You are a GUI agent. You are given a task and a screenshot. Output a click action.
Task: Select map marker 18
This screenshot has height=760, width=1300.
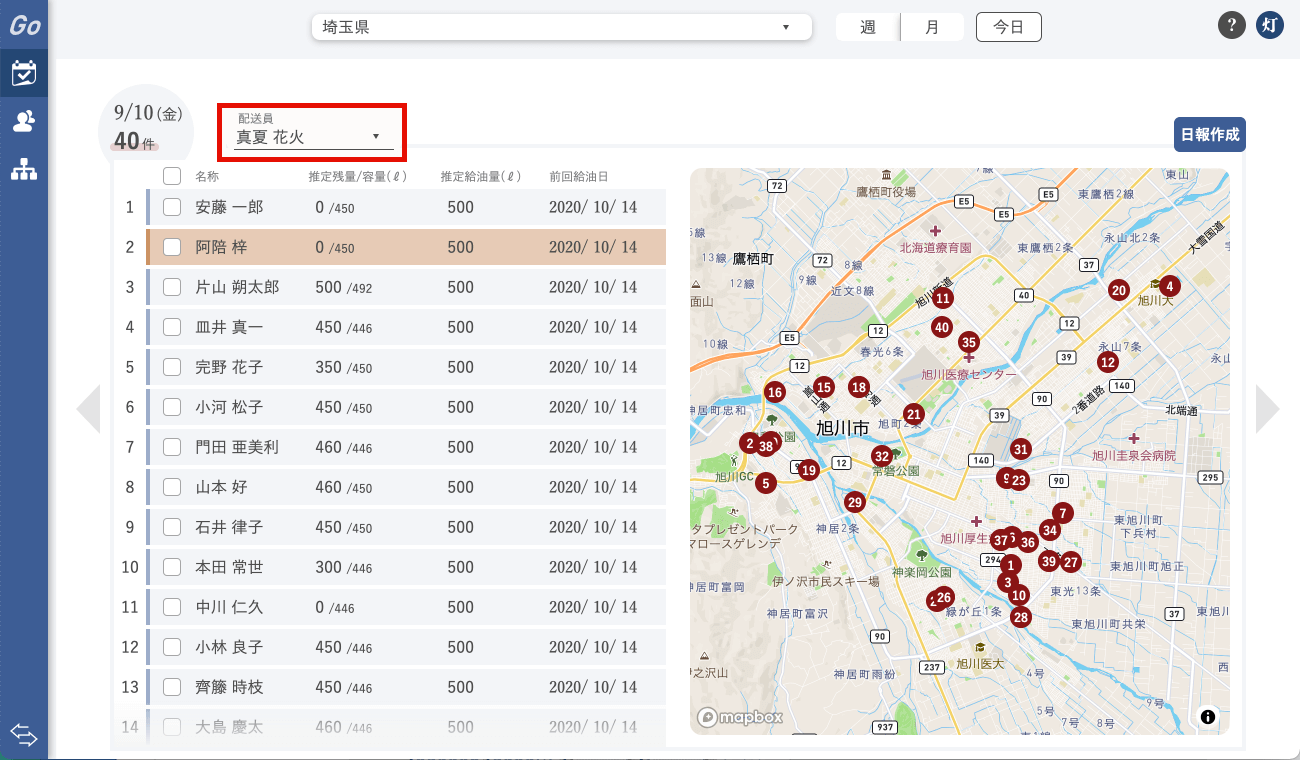coord(858,387)
